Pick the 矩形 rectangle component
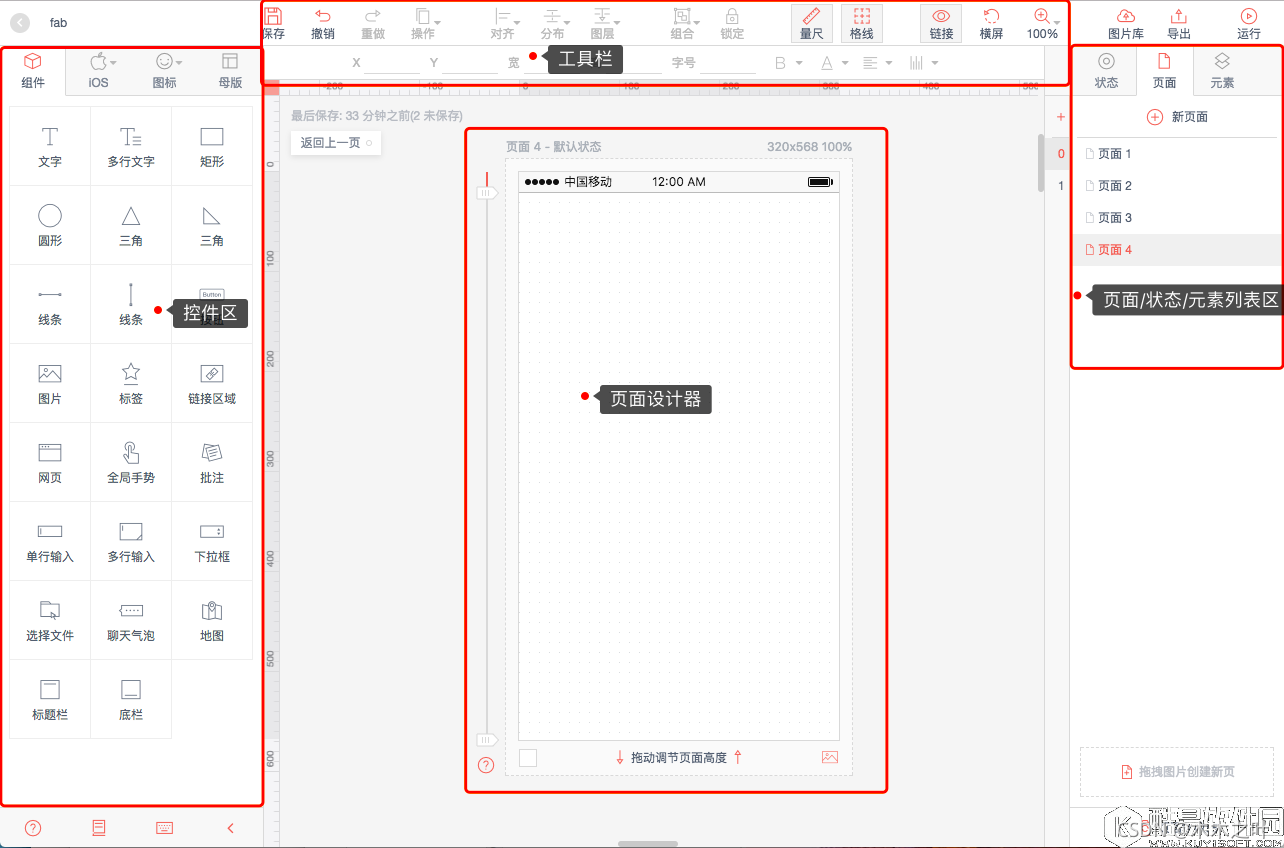This screenshot has height=848, width=1284. [212, 146]
